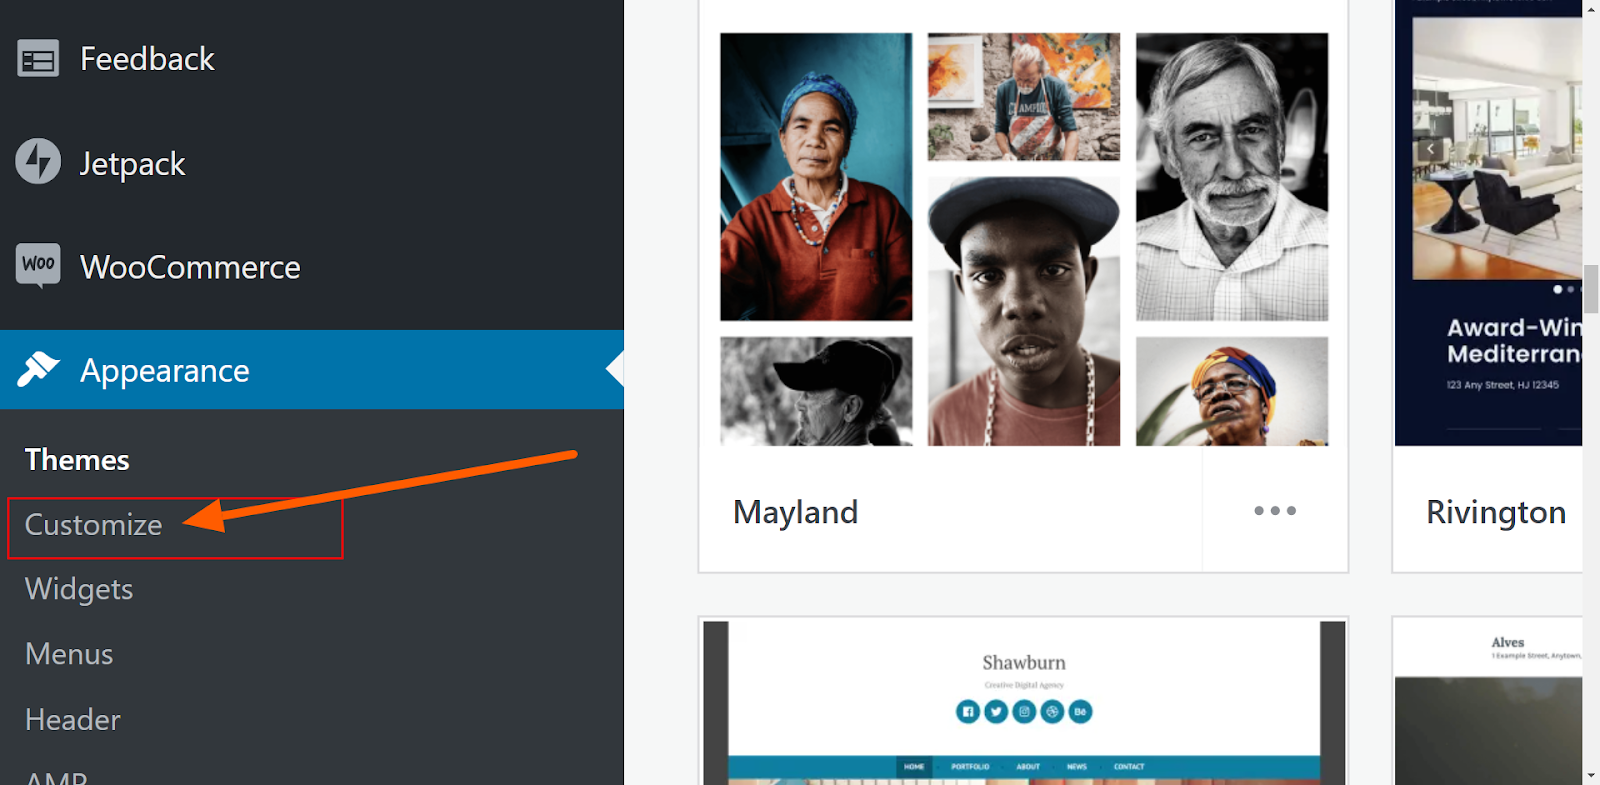The image size is (1600, 785).
Task: Open the Customize submenu item
Action: pyautogui.click(x=94, y=525)
